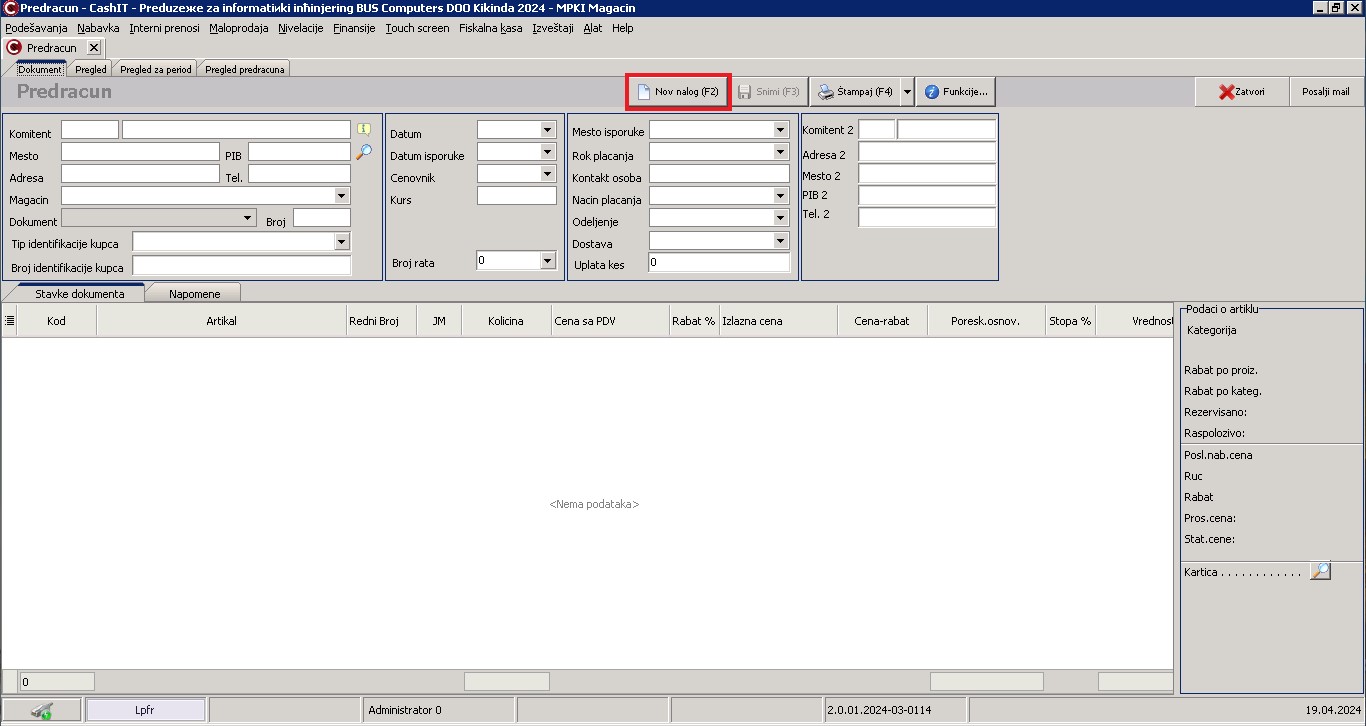Click the Uplata kes input field
The height and width of the screenshot is (726, 1366).
tap(720, 263)
